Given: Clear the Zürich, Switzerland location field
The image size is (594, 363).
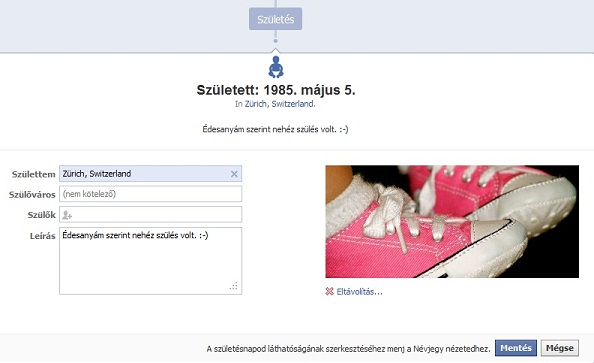Looking at the screenshot, I should pos(234,174).
